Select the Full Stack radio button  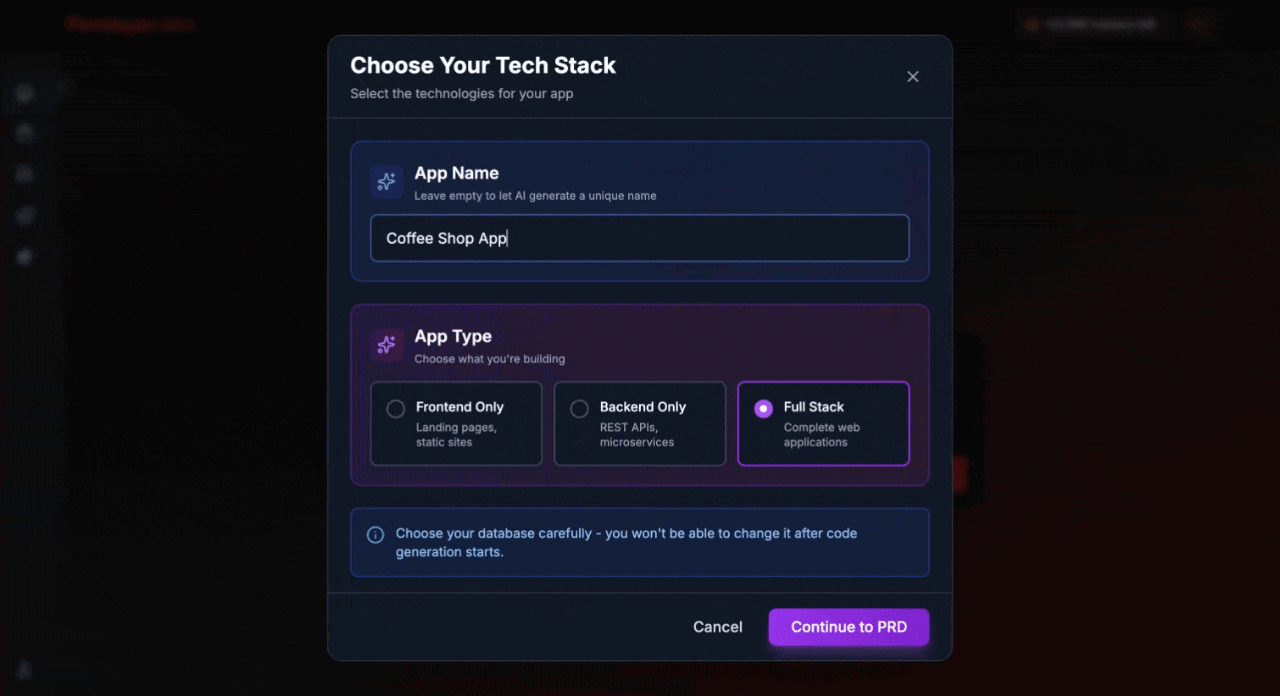[763, 409]
